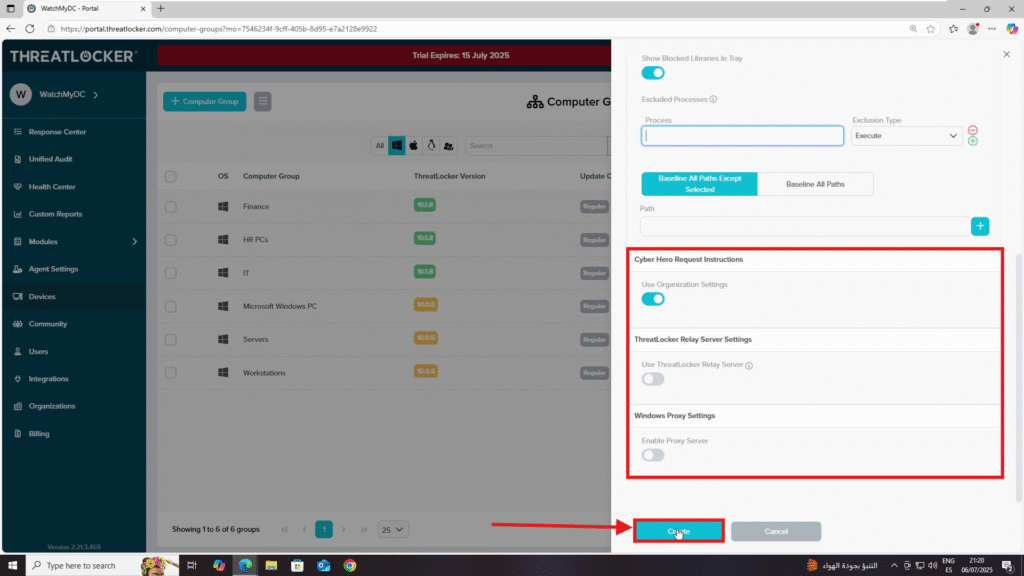Click the Create button
This screenshot has height=576, width=1024.
pos(679,532)
